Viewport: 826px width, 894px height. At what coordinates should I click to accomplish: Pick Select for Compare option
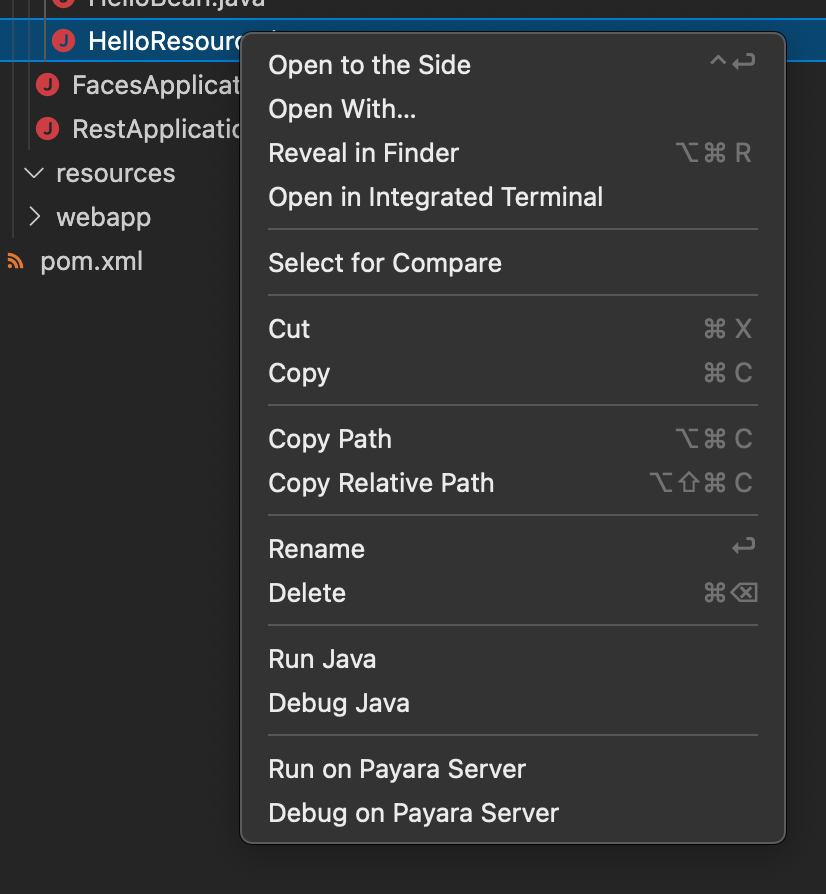point(385,263)
